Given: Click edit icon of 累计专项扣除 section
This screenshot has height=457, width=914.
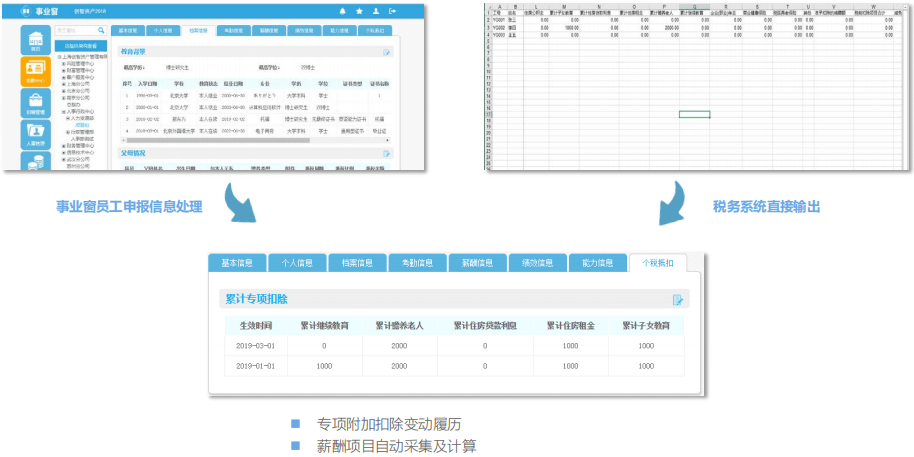Looking at the screenshot, I should coord(678,299).
